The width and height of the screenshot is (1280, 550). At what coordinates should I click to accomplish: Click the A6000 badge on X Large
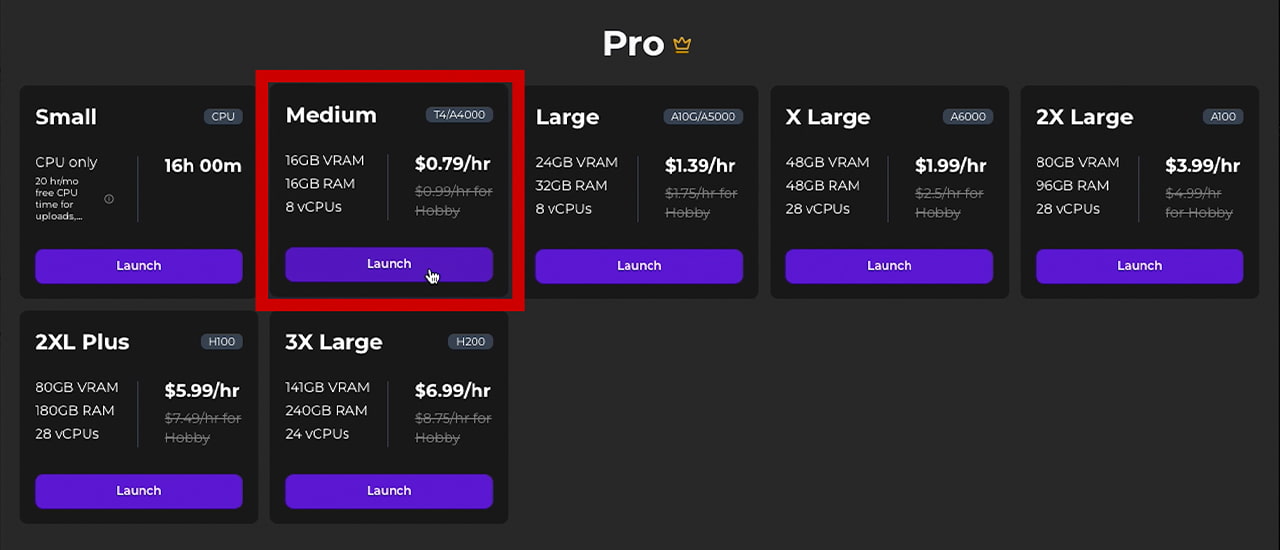coord(967,117)
